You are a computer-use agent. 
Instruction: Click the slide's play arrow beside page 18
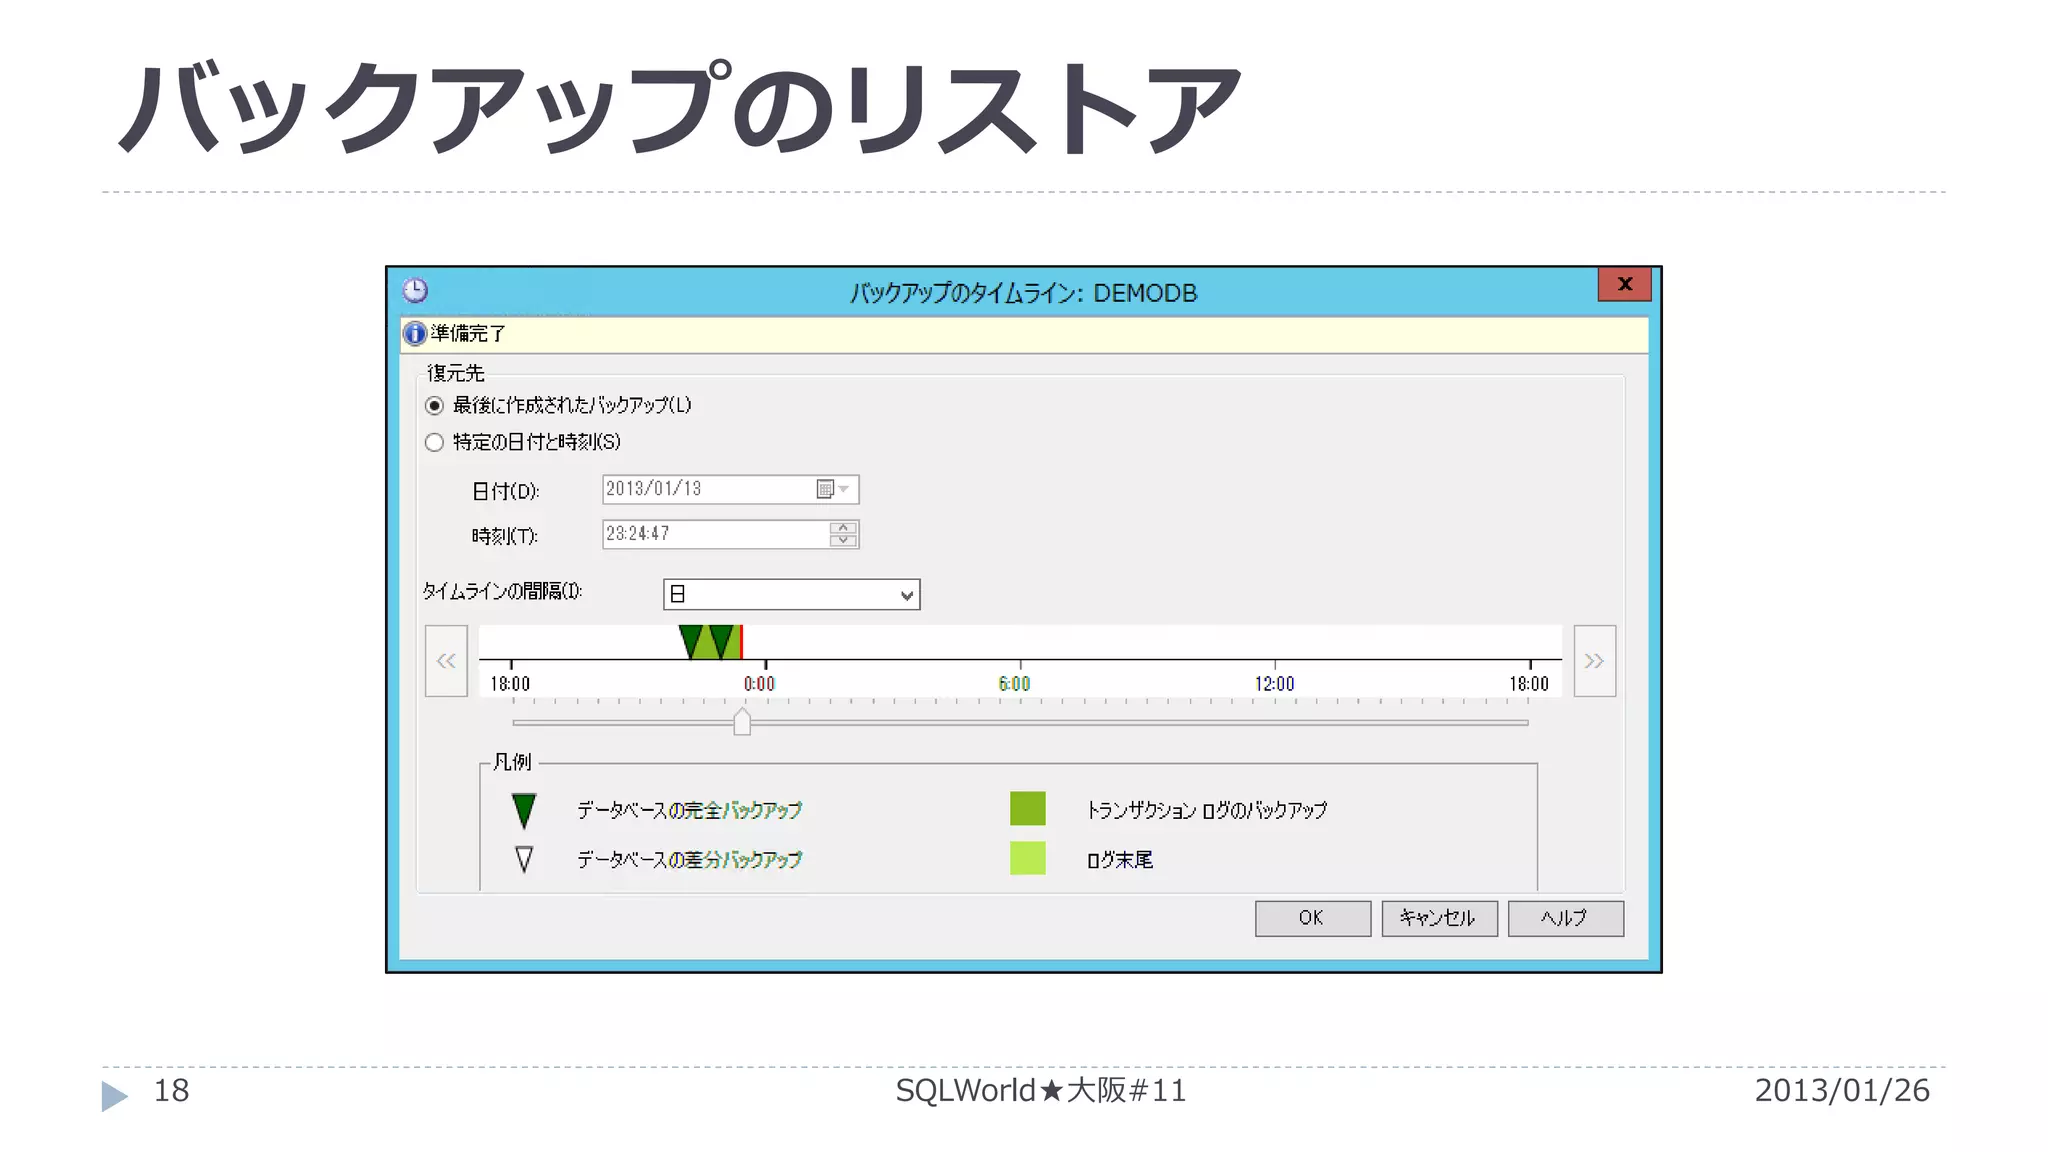[114, 1096]
